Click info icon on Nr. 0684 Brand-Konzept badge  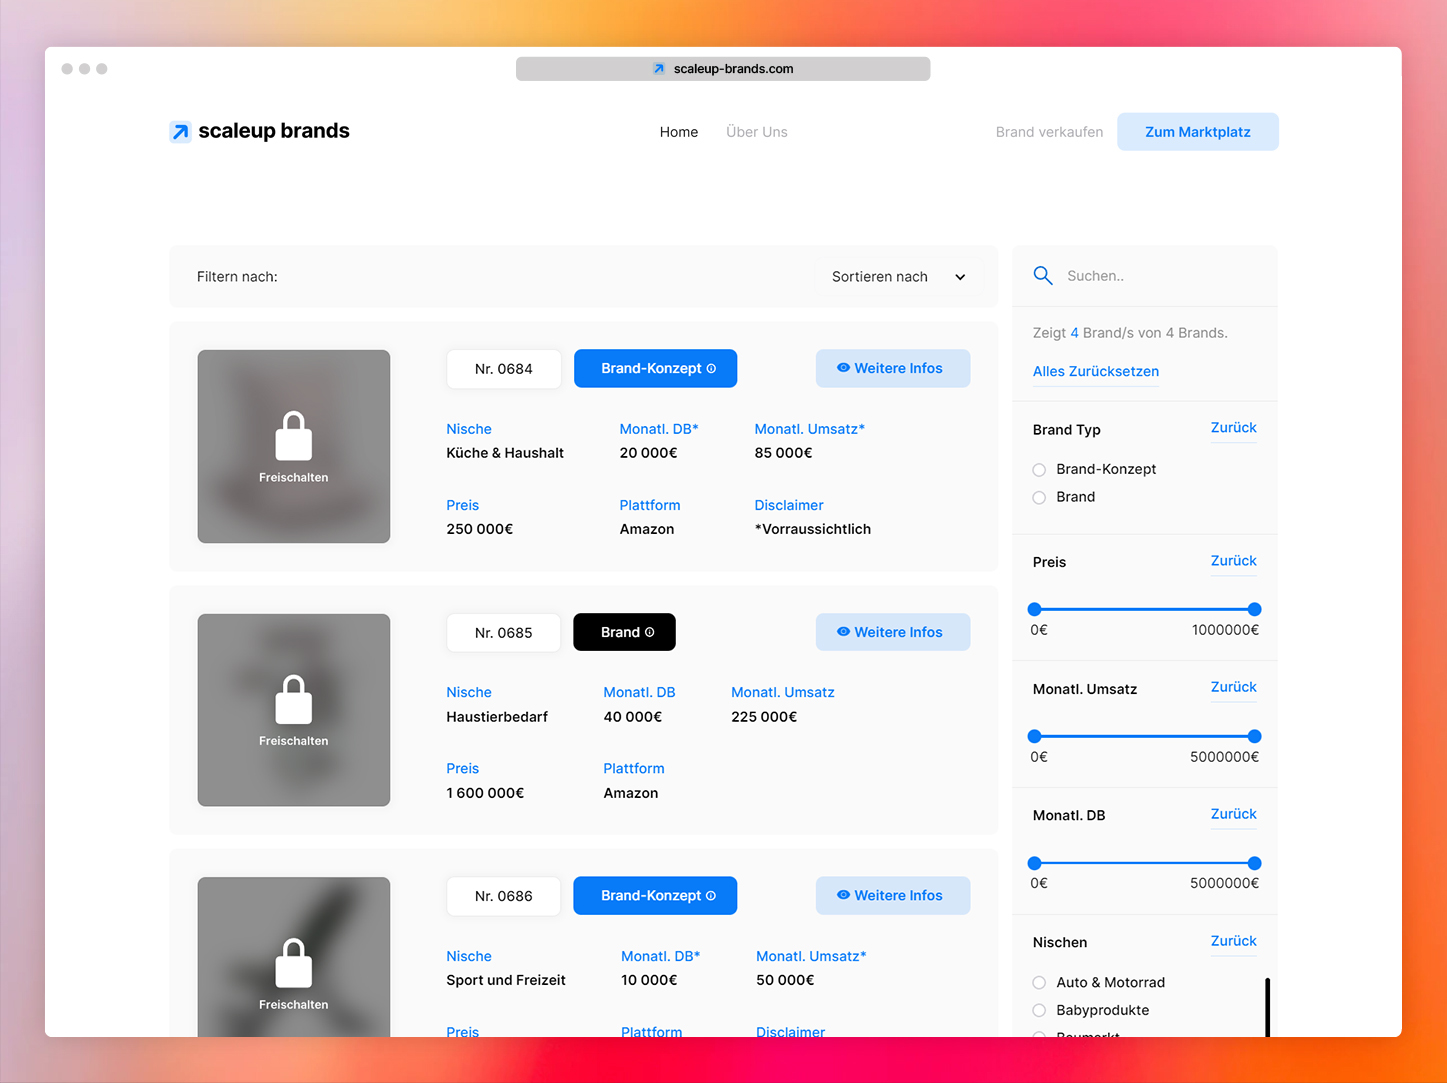[711, 369]
